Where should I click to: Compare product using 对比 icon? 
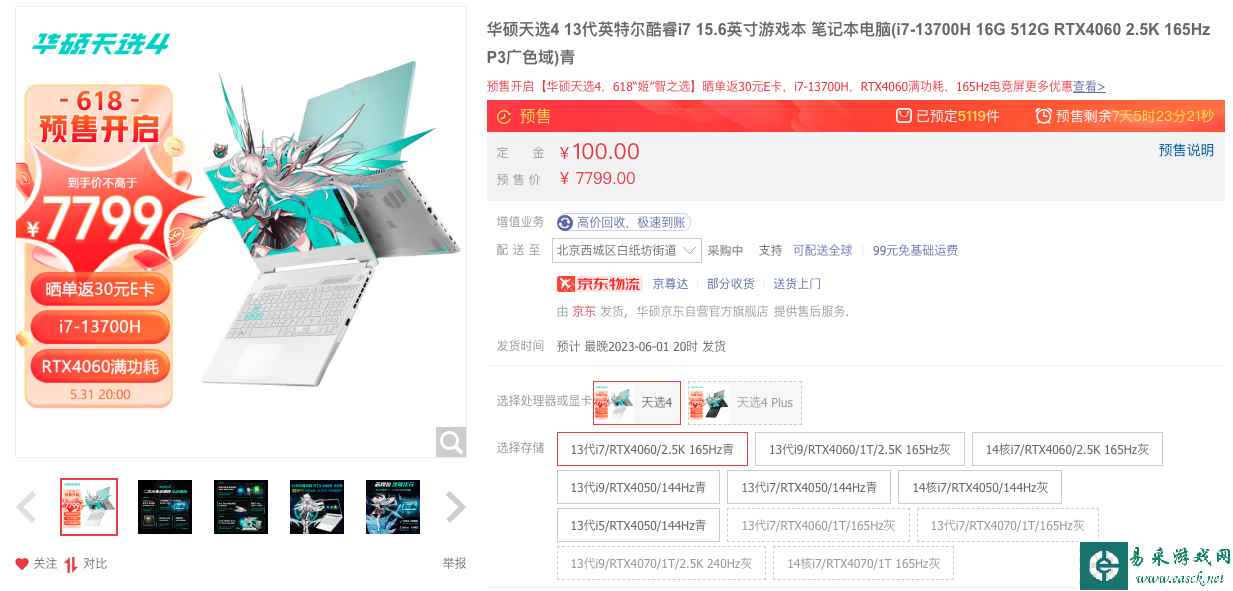[71, 564]
